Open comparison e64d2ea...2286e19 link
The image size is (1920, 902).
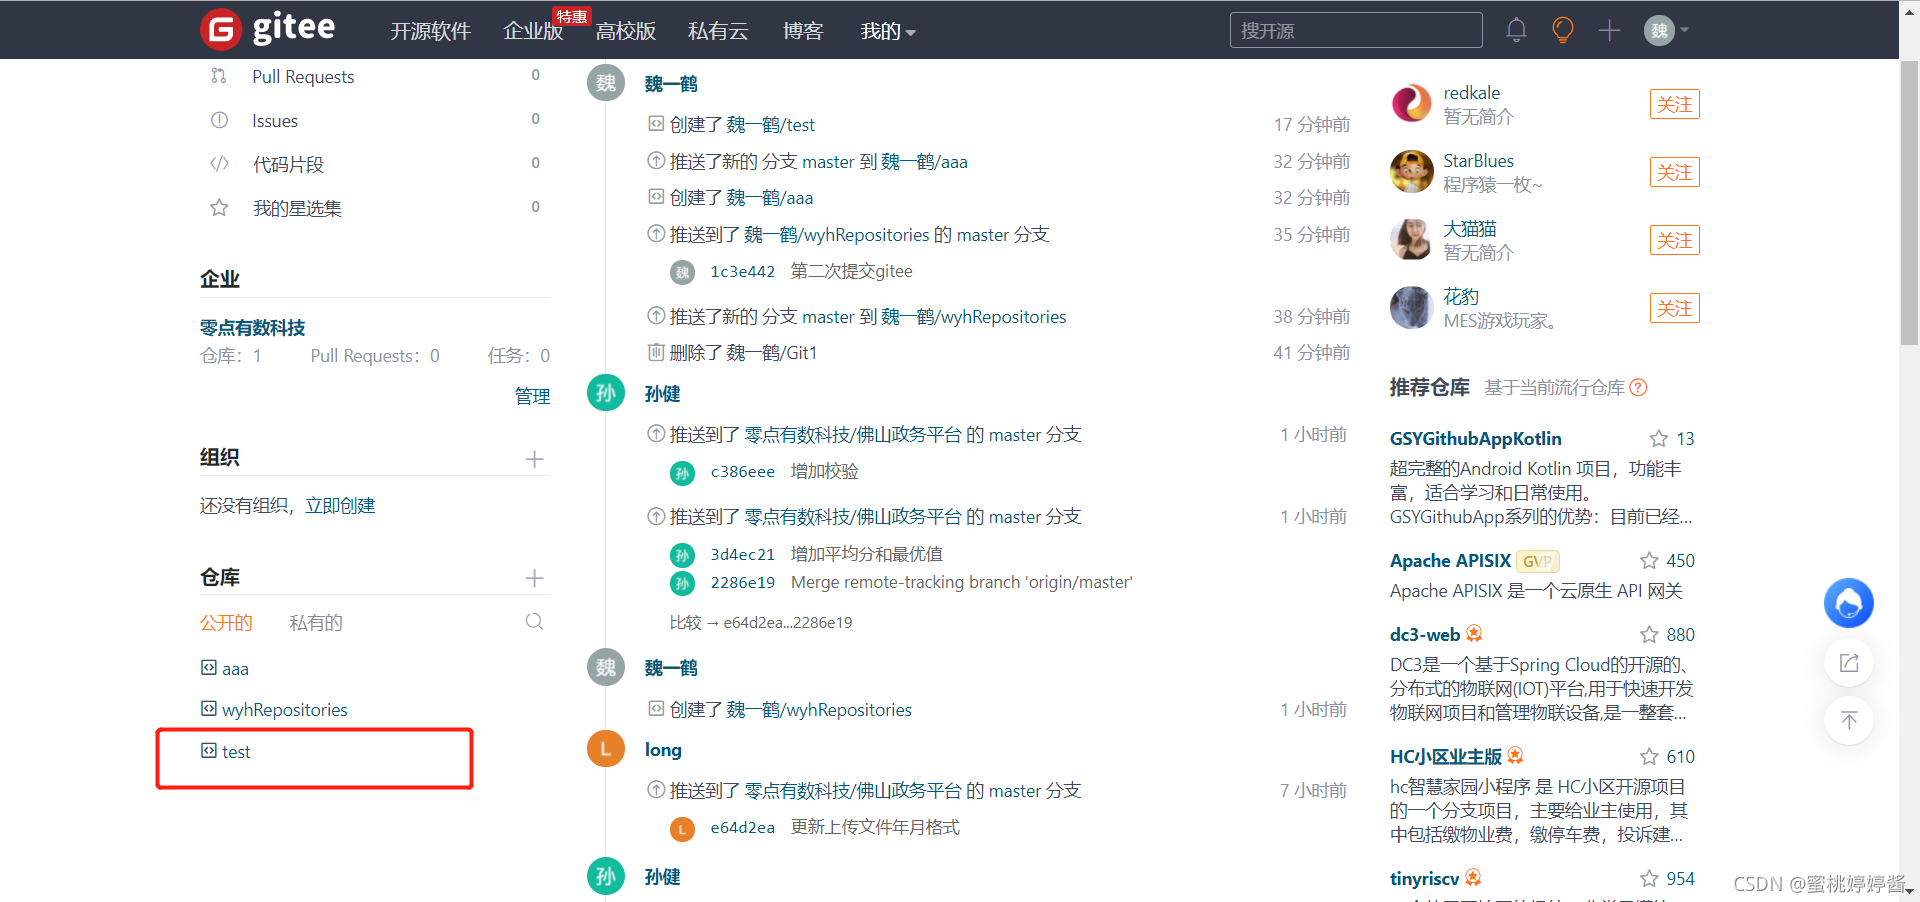(788, 623)
